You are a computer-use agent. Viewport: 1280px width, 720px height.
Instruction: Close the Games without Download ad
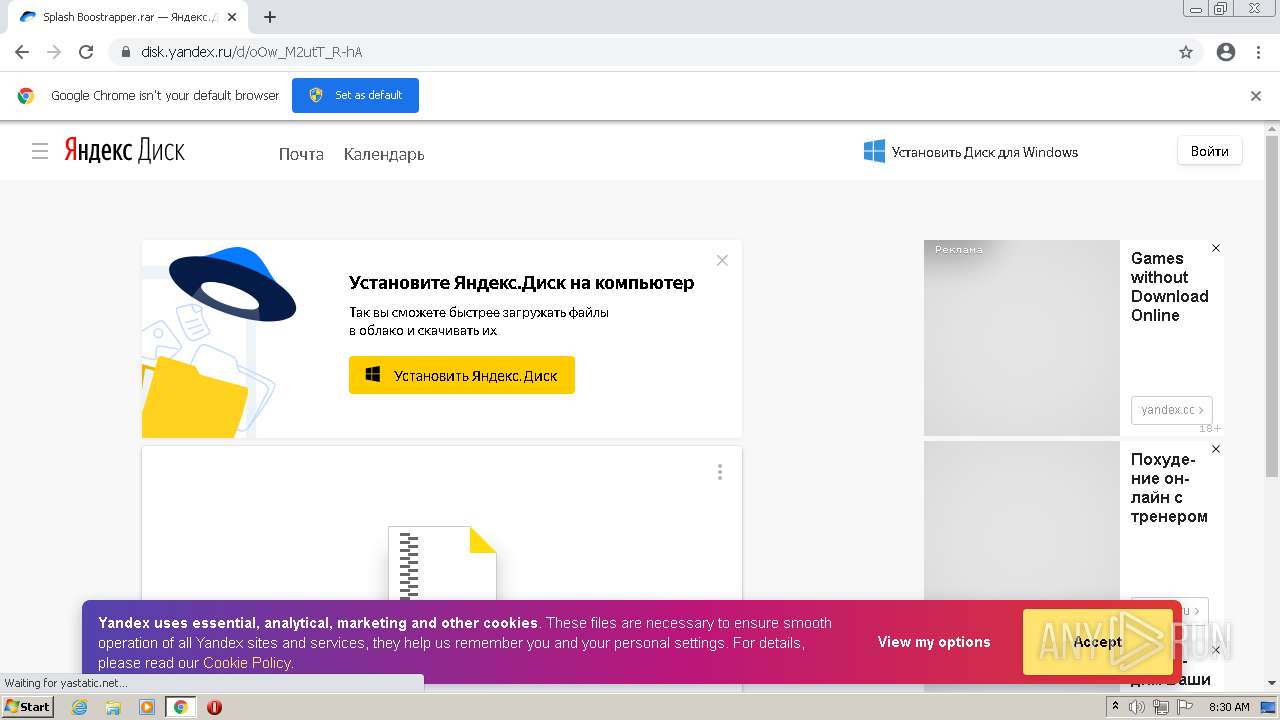pyautogui.click(x=1216, y=248)
